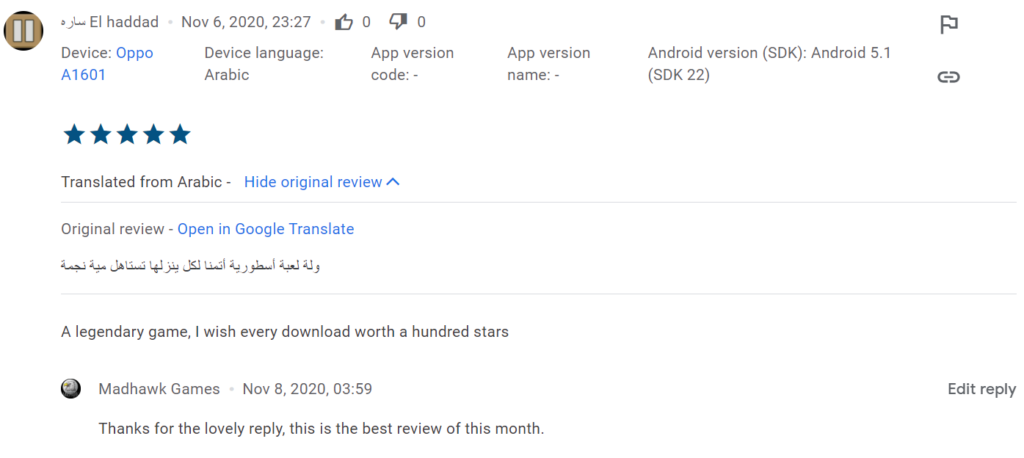
Task: Flag this review using the flag icon
Action: click(949, 25)
